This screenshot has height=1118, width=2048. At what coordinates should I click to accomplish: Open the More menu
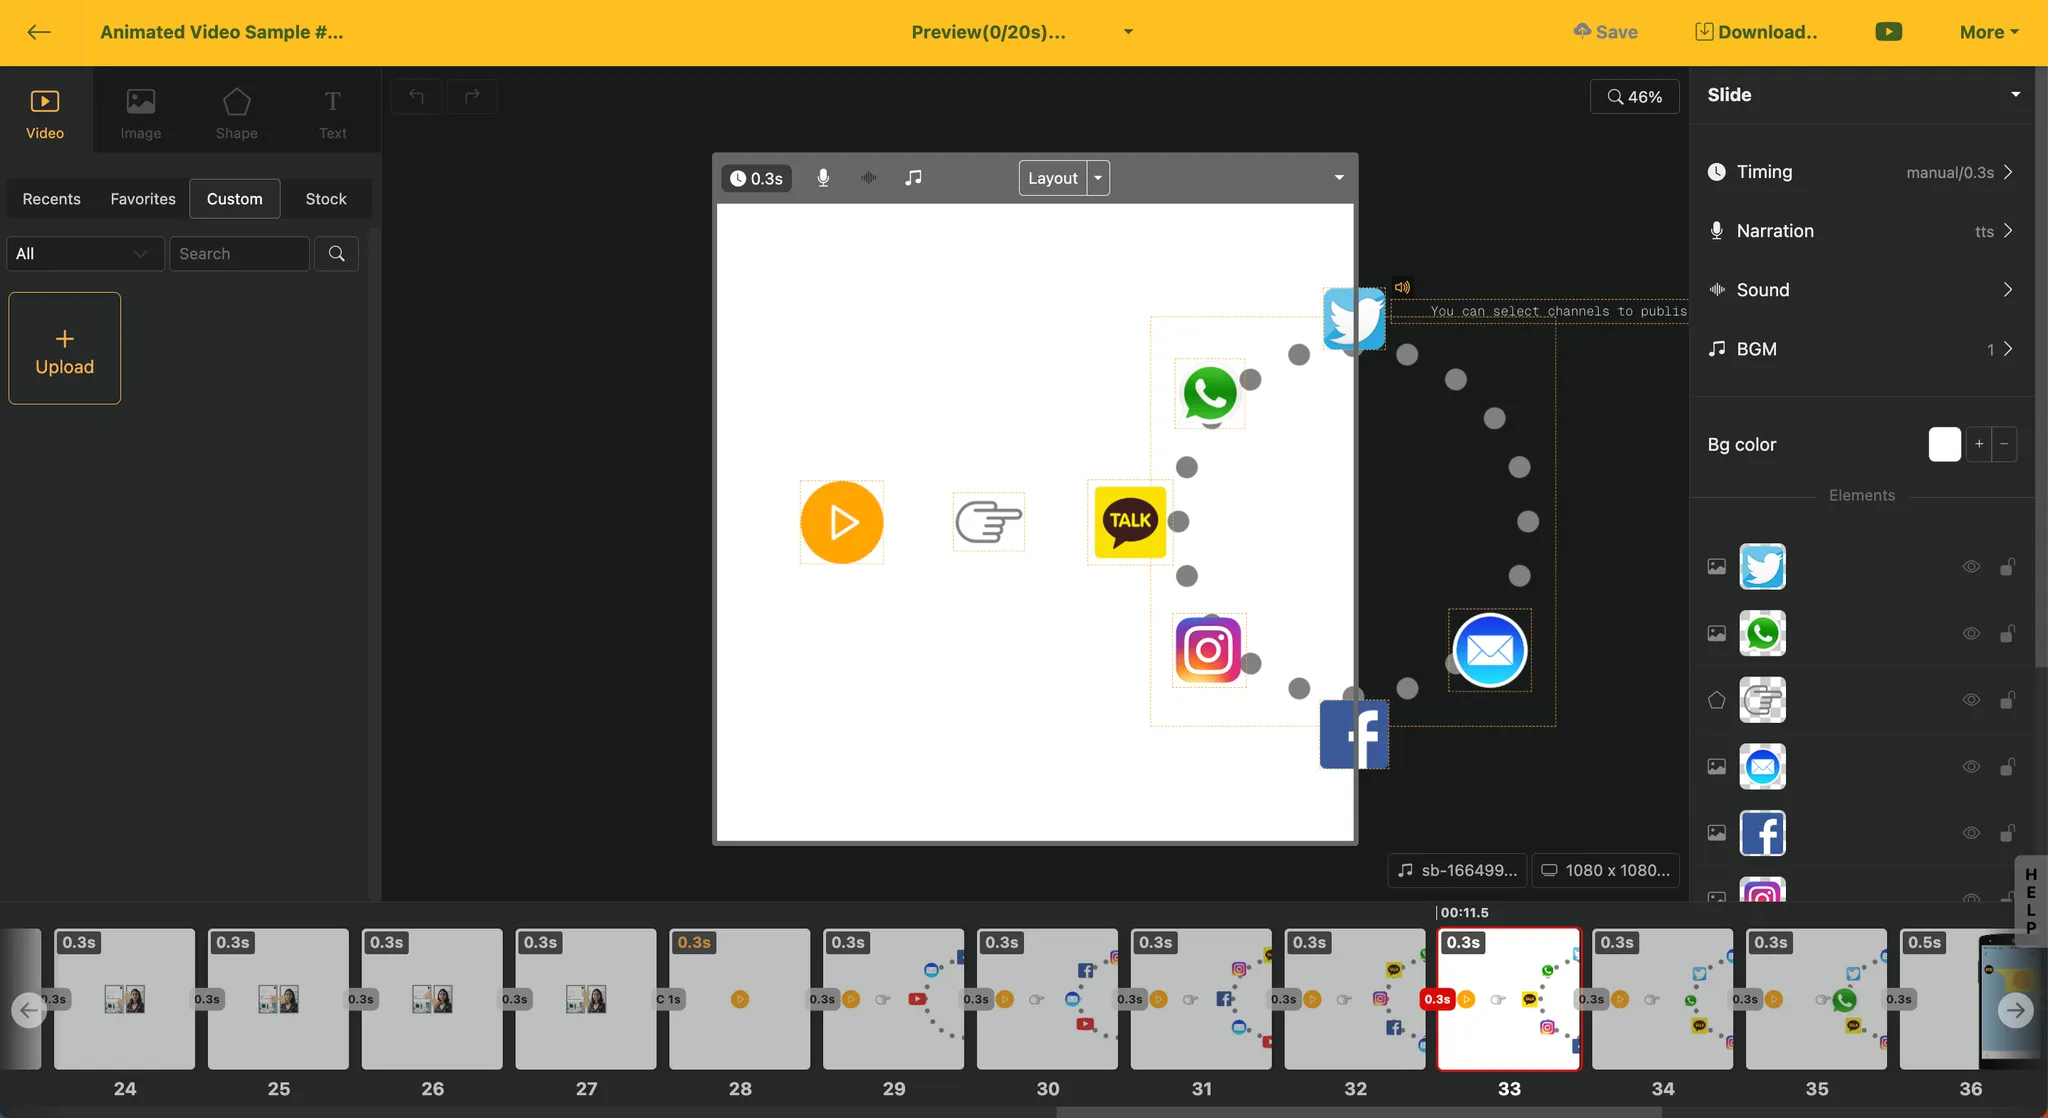tap(1989, 32)
